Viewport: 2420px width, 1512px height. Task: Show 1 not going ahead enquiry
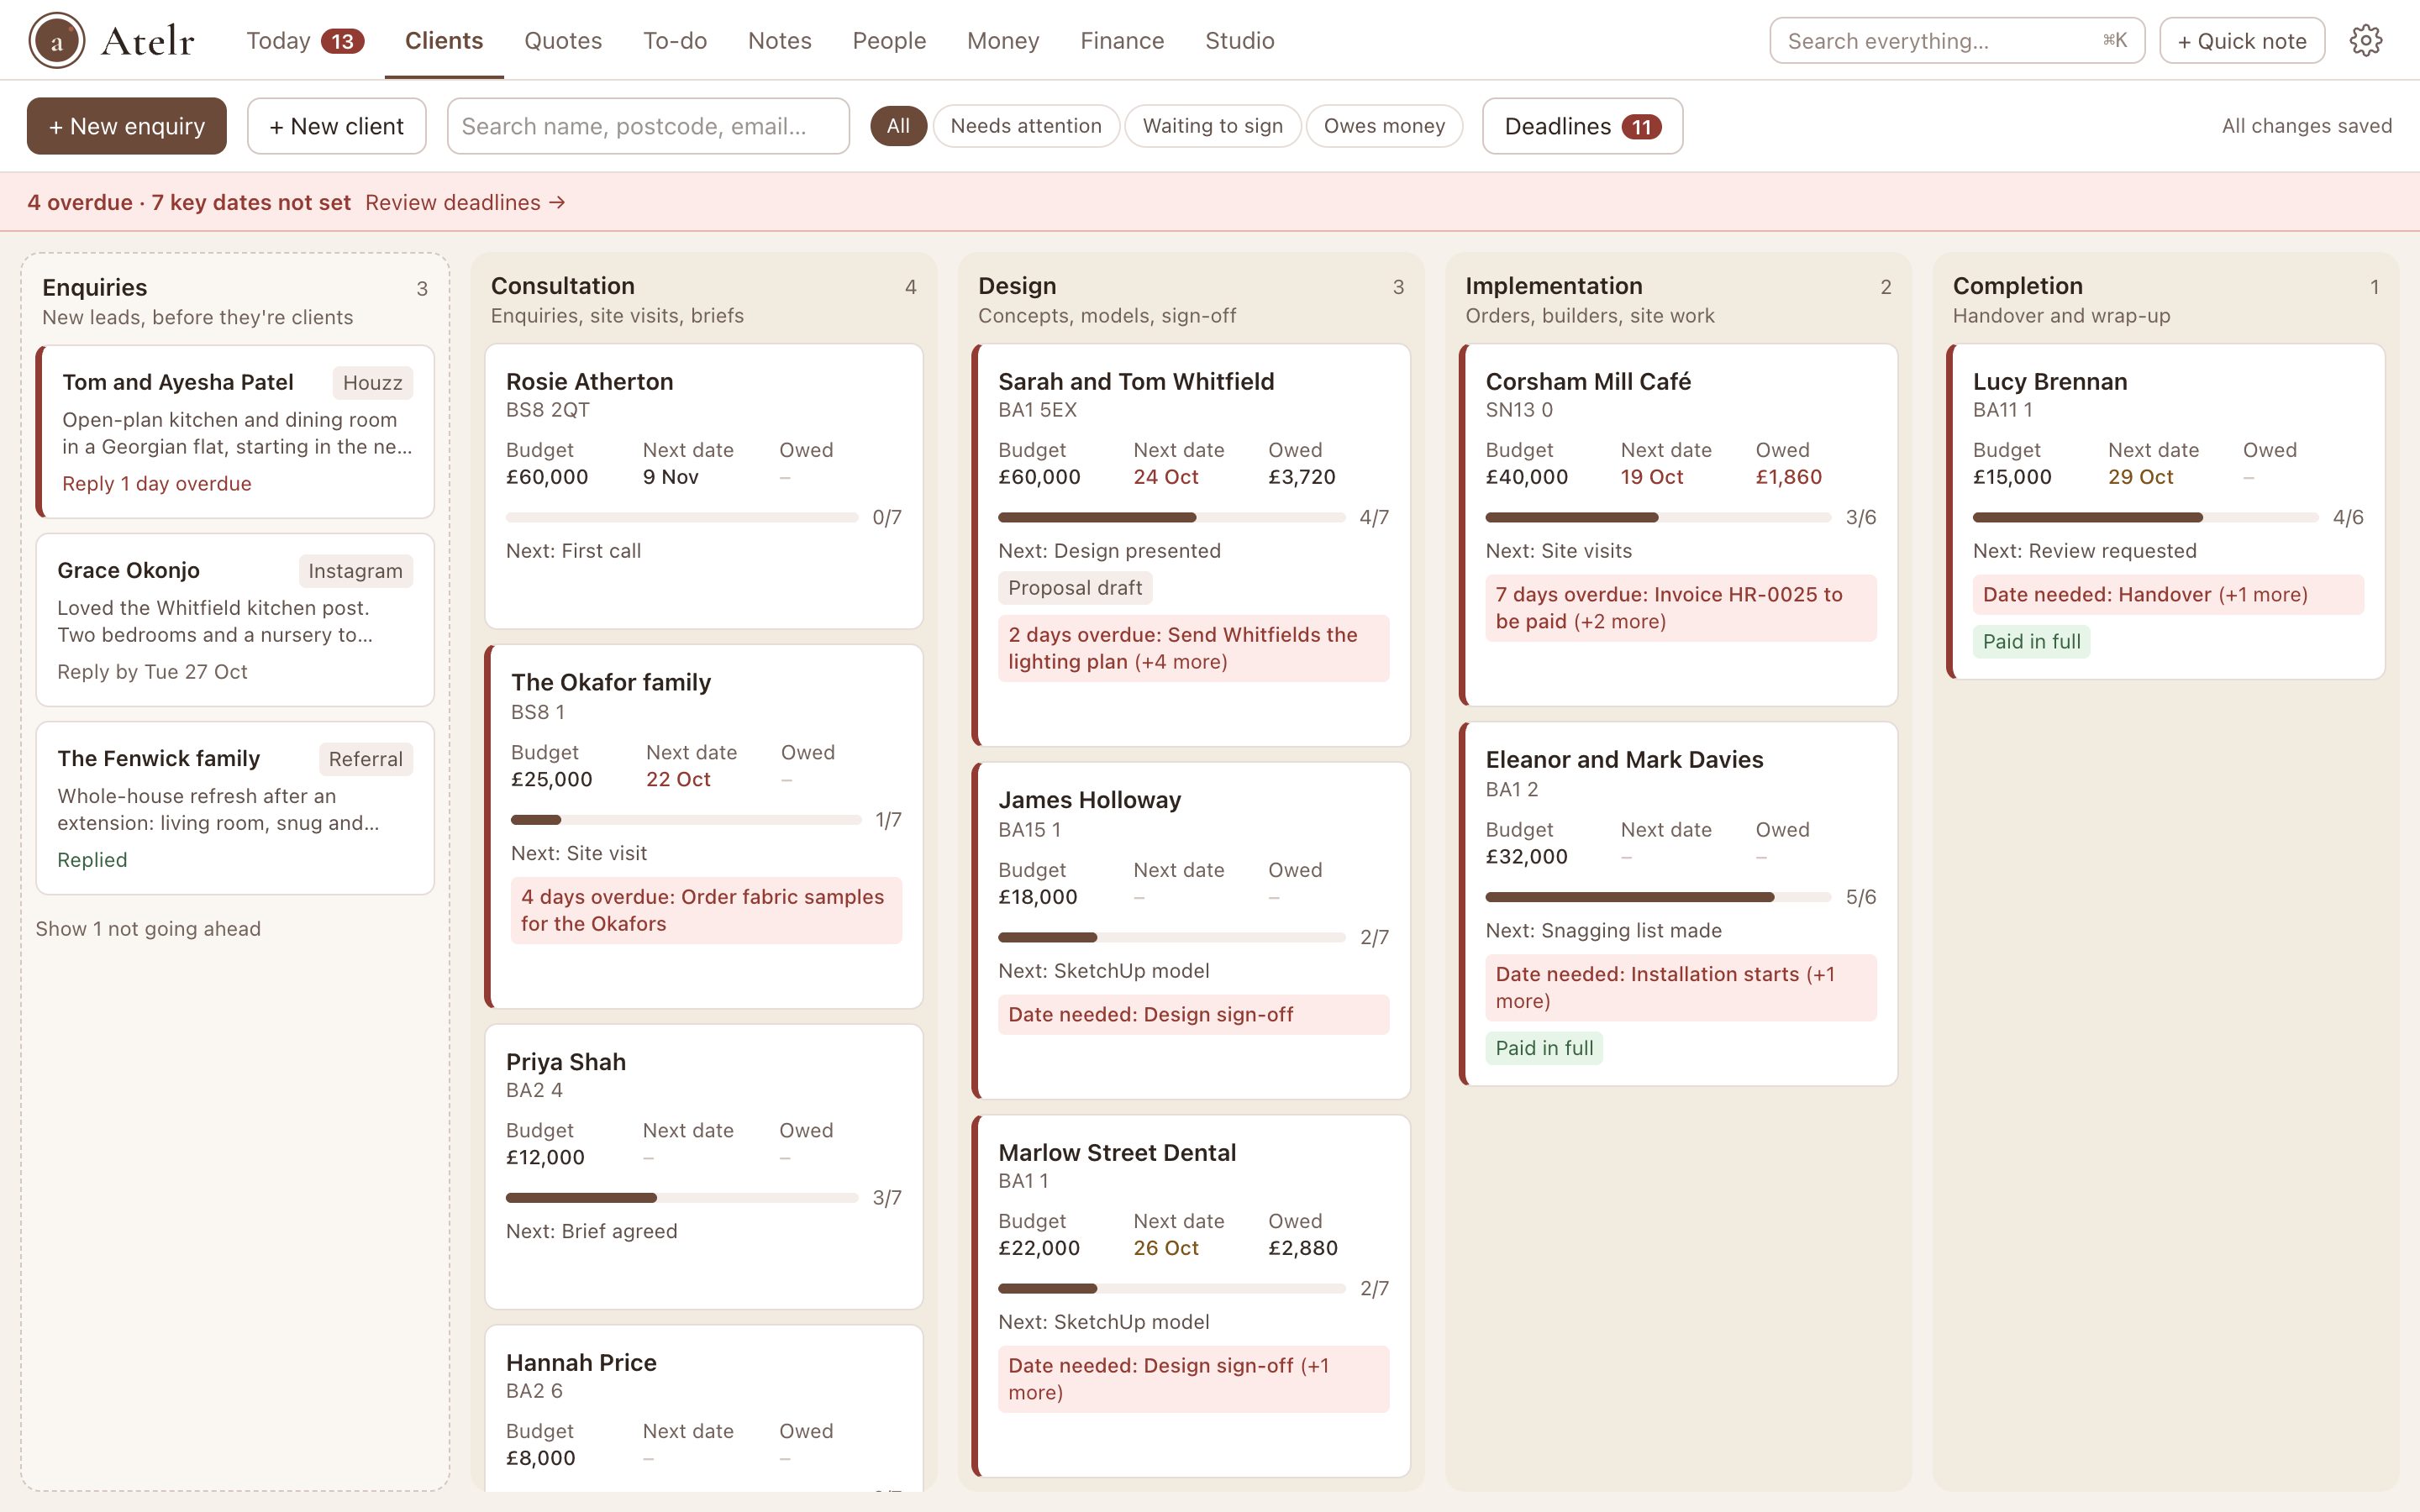[x=148, y=928]
